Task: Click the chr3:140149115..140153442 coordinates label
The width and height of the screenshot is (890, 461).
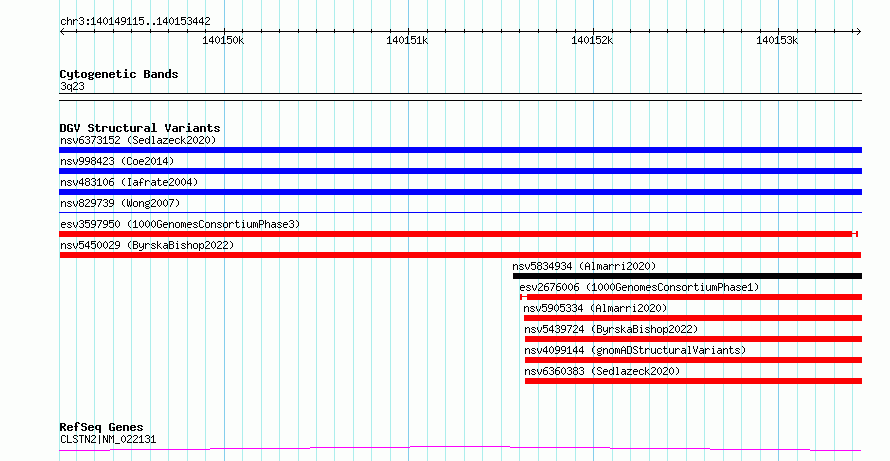Action: point(135,22)
